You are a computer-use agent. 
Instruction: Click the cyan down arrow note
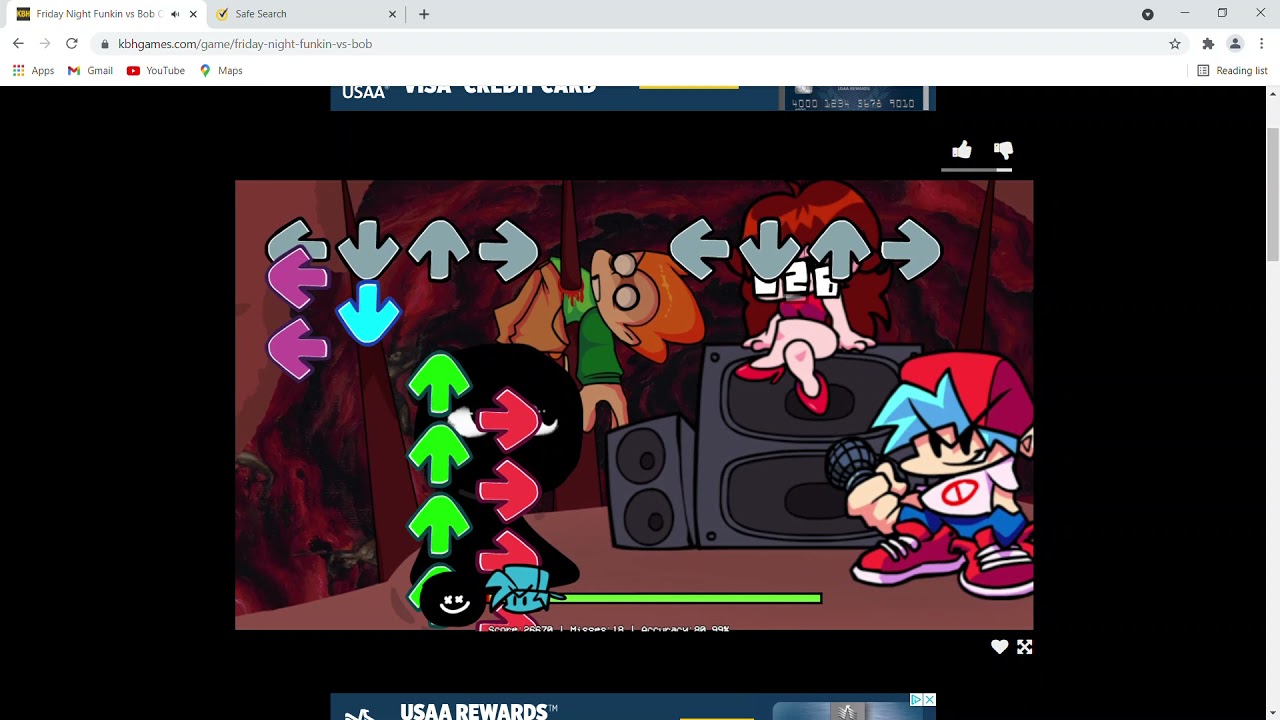click(x=369, y=314)
